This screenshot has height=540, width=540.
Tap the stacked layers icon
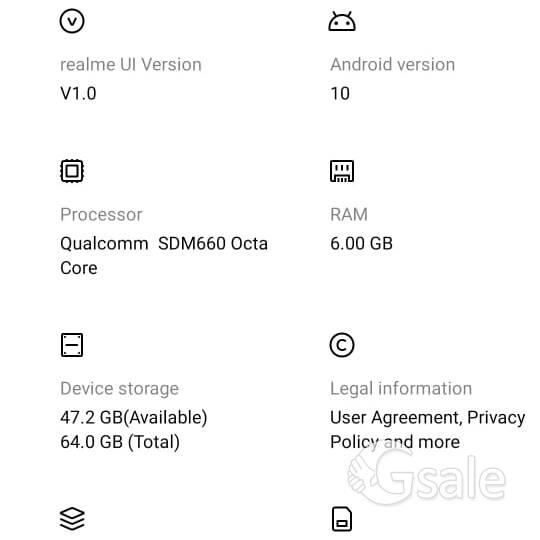[72, 519]
